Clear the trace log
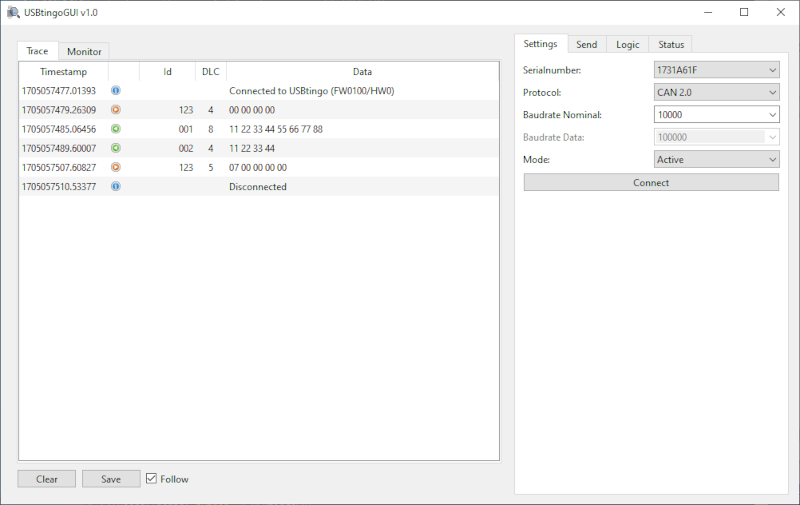Image resolution: width=800 pixels, height=505 pixels. point(47,479)
